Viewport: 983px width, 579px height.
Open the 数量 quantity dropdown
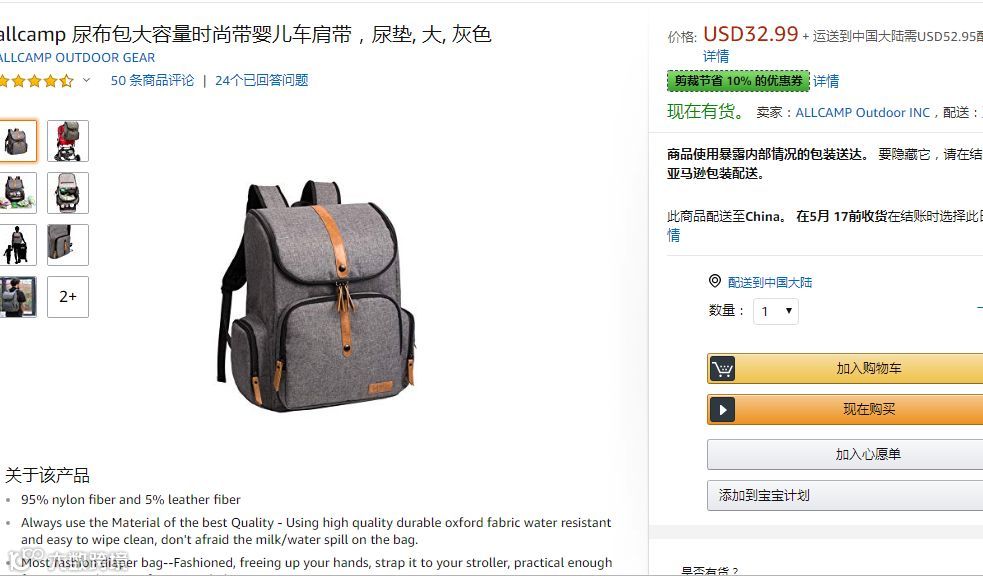[775, 311]
